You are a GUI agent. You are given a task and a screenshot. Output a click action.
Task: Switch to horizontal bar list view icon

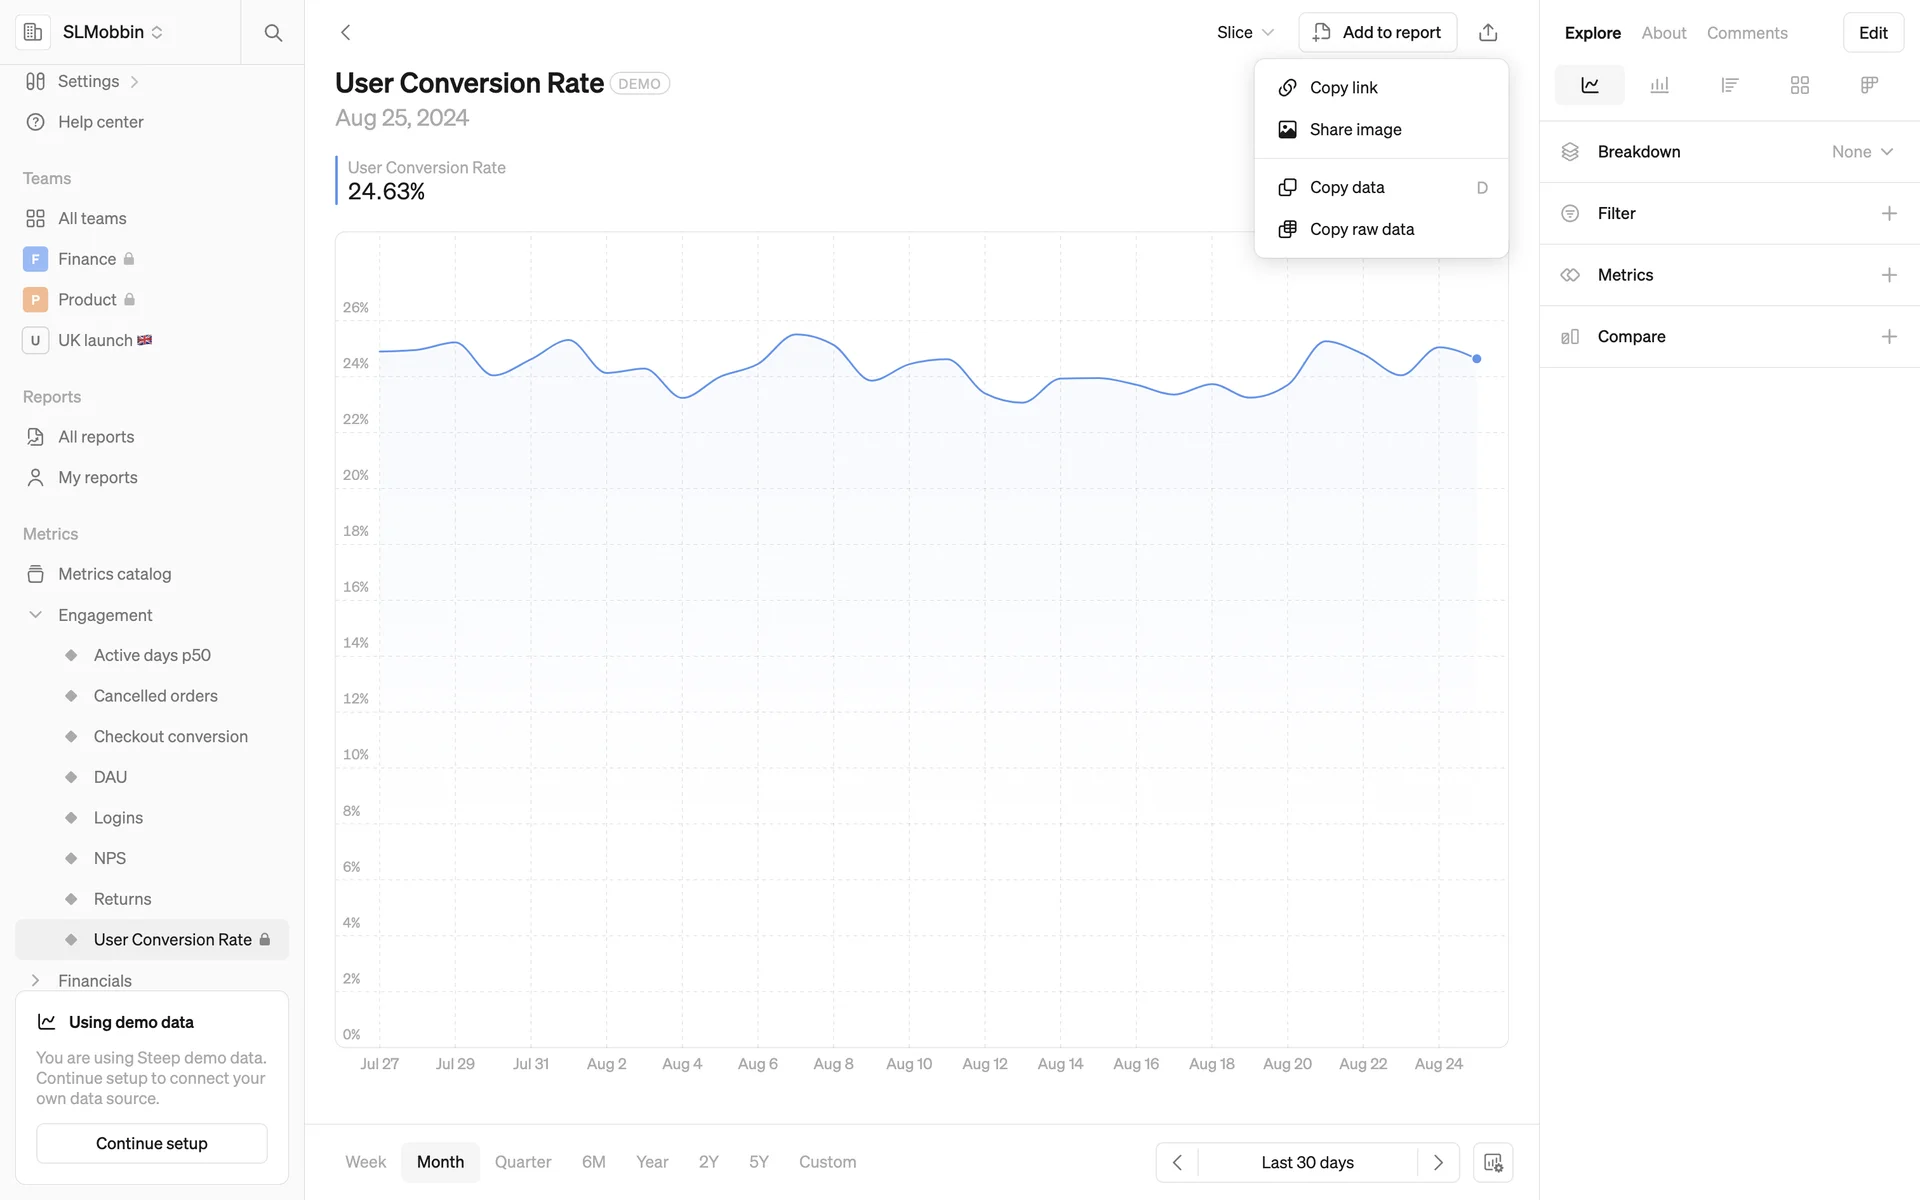point(1729,85)
